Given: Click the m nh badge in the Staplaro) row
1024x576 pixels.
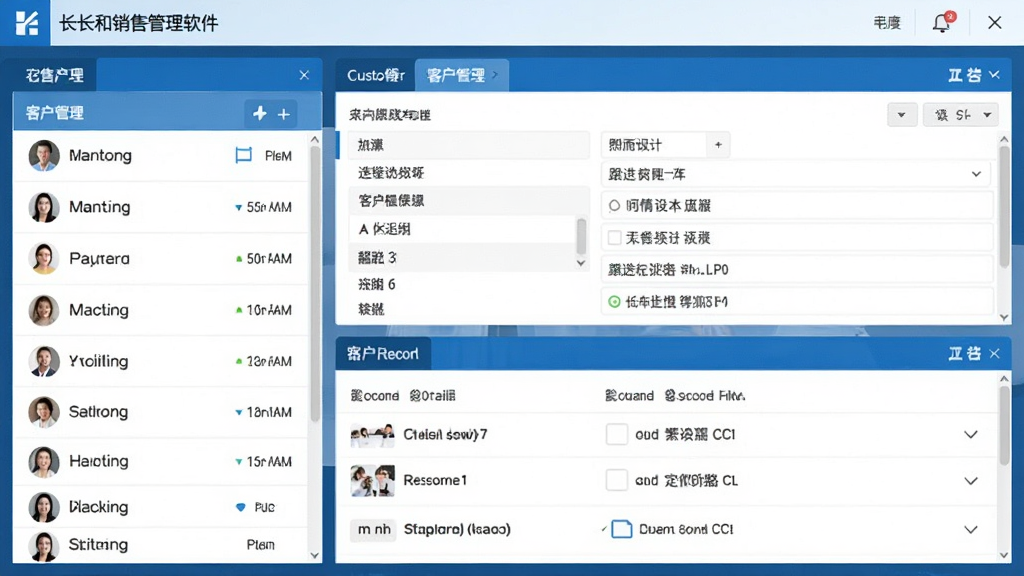Looking at the screenshot, I should tap(374, 530).
